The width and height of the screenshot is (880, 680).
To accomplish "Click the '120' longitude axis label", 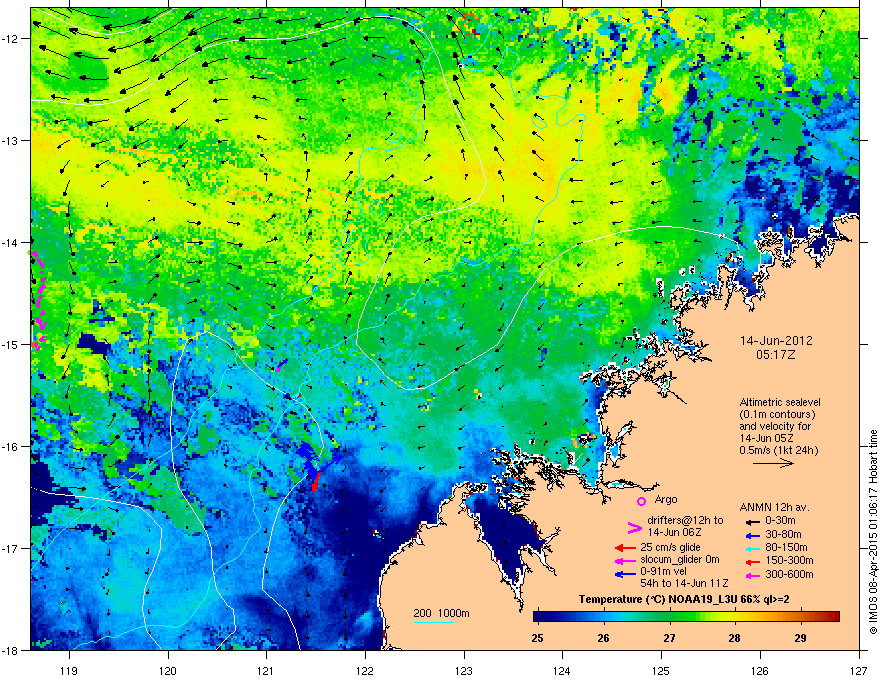I will point(168,670).
